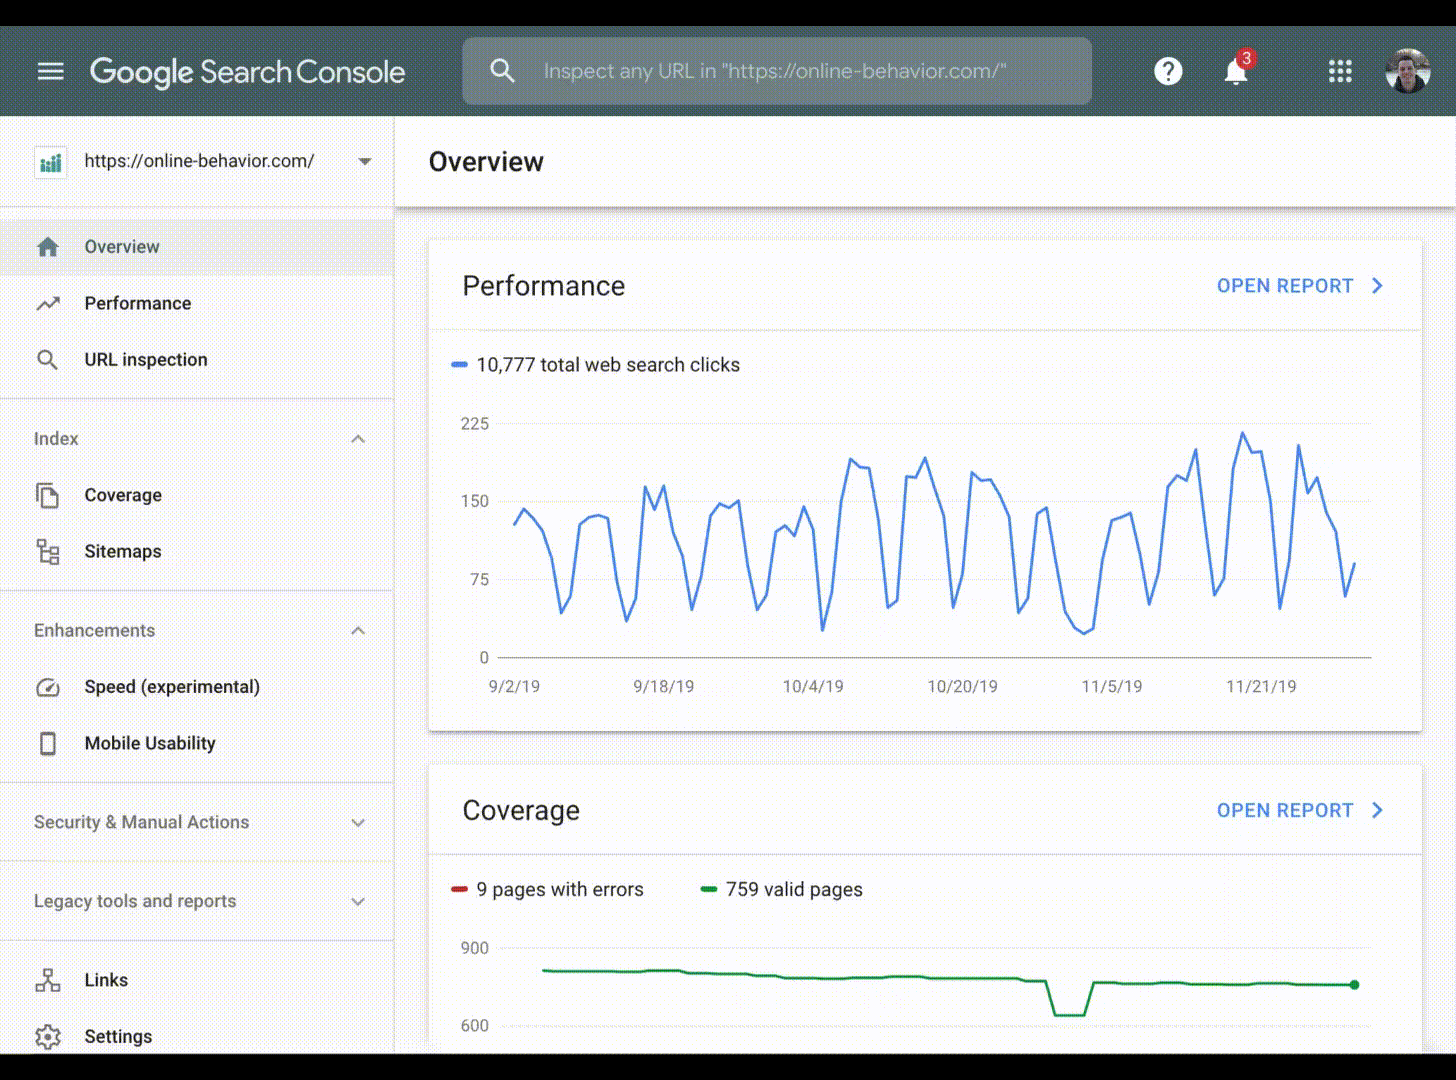
Task: Click the user profile avatar
Action: click(1407, 71)
